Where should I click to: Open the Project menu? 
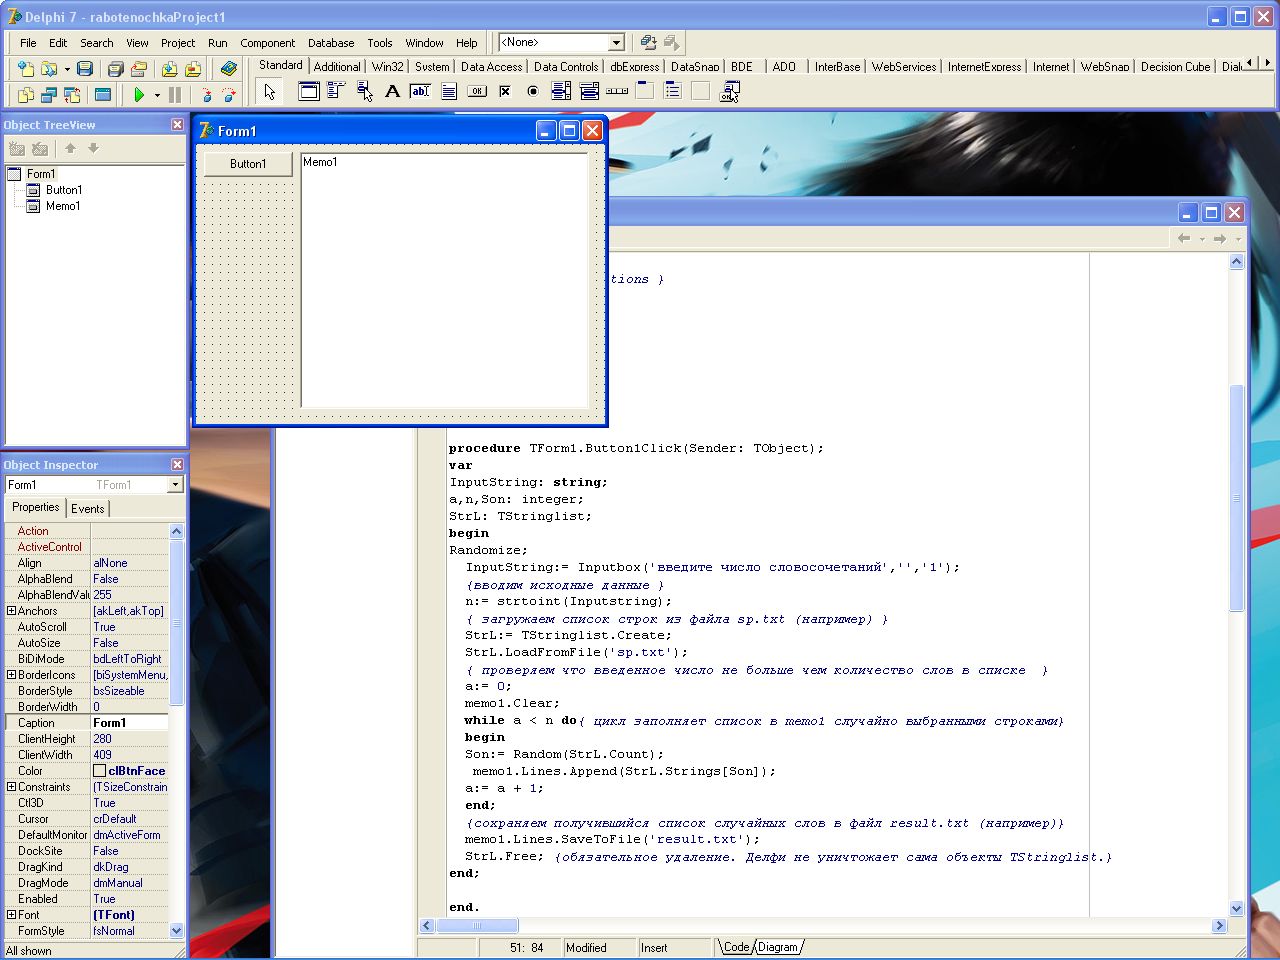tap(178, 43)
